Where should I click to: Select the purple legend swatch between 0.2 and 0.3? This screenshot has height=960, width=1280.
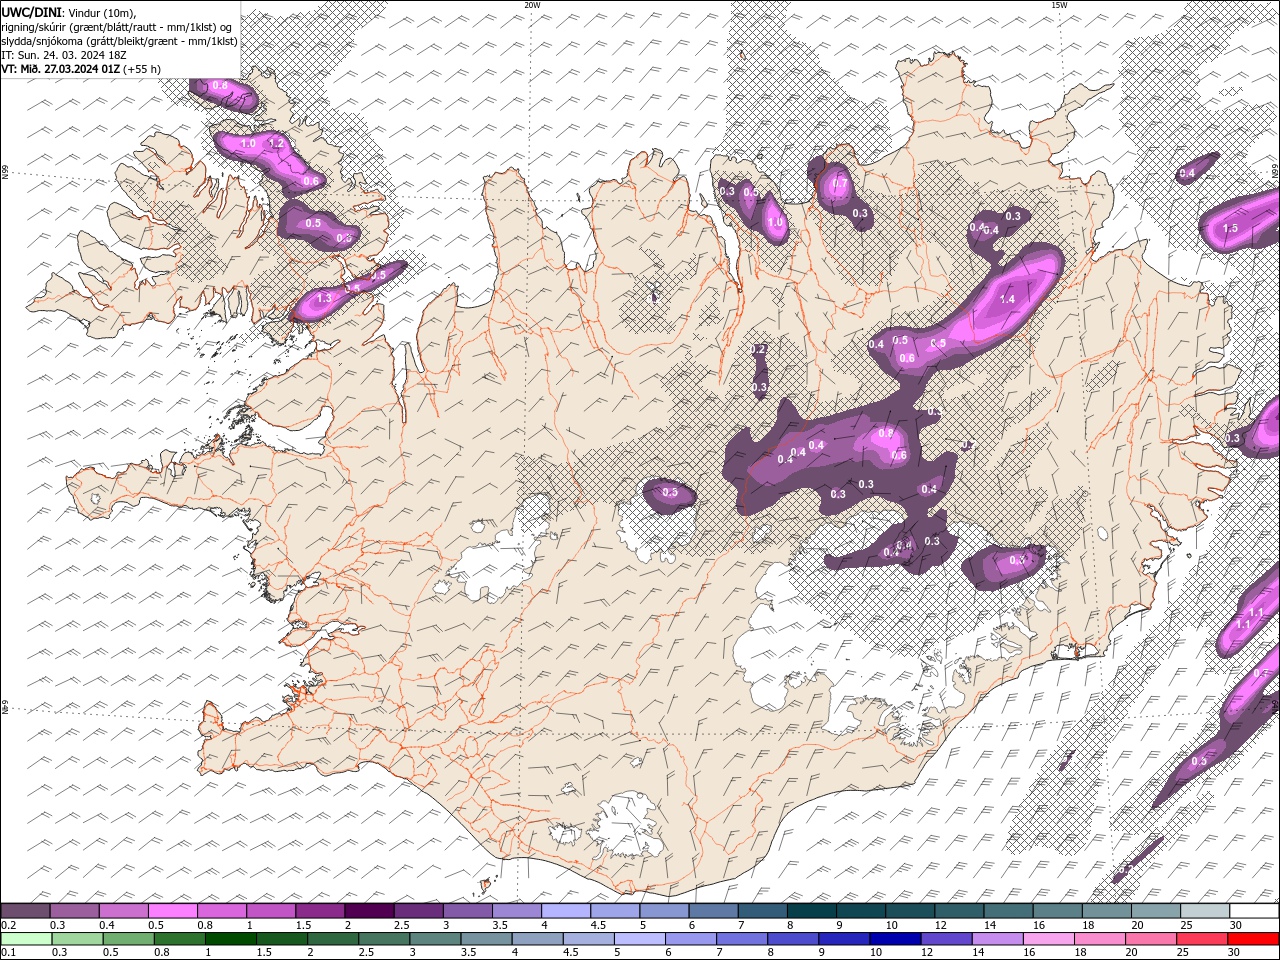[x=25, y=911]
